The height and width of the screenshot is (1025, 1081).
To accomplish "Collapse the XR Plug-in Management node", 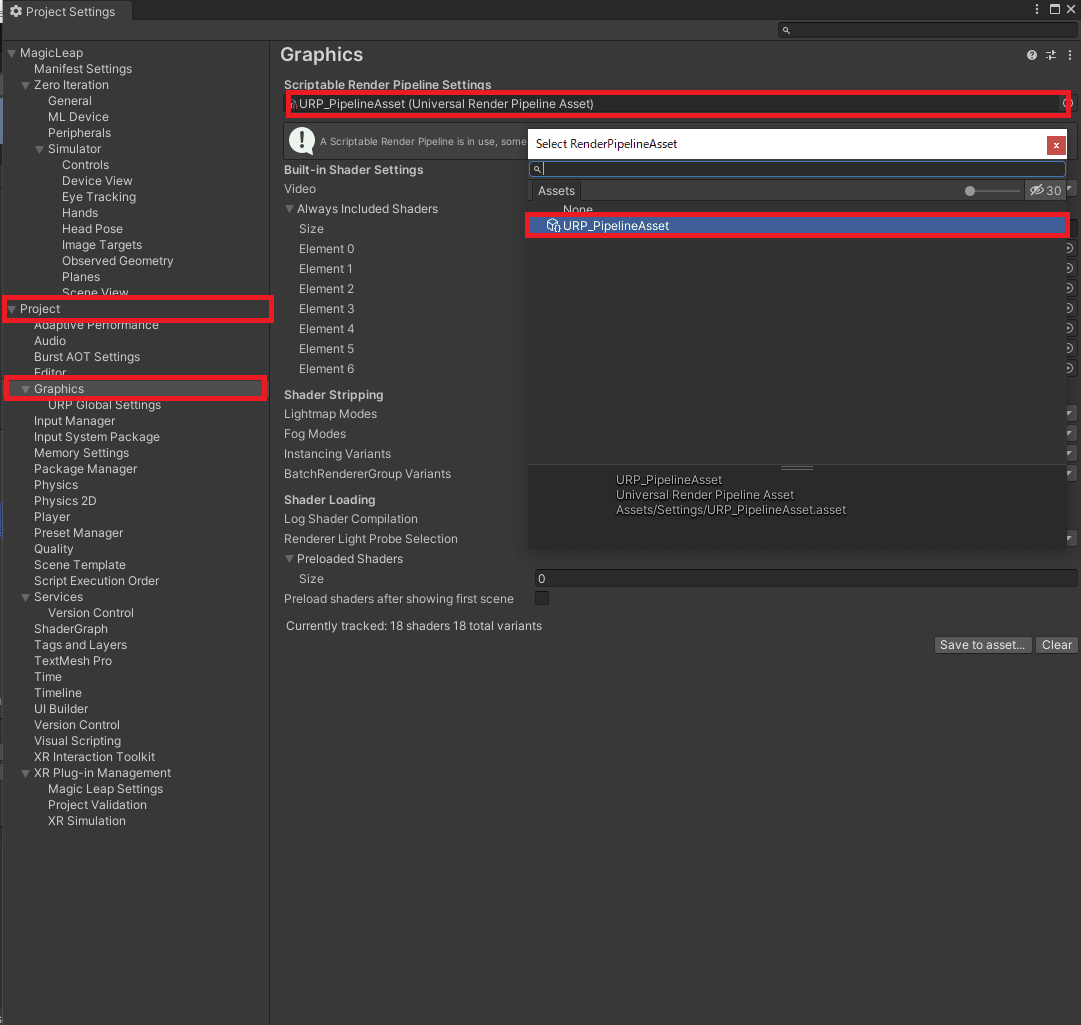I will [26, 773].
